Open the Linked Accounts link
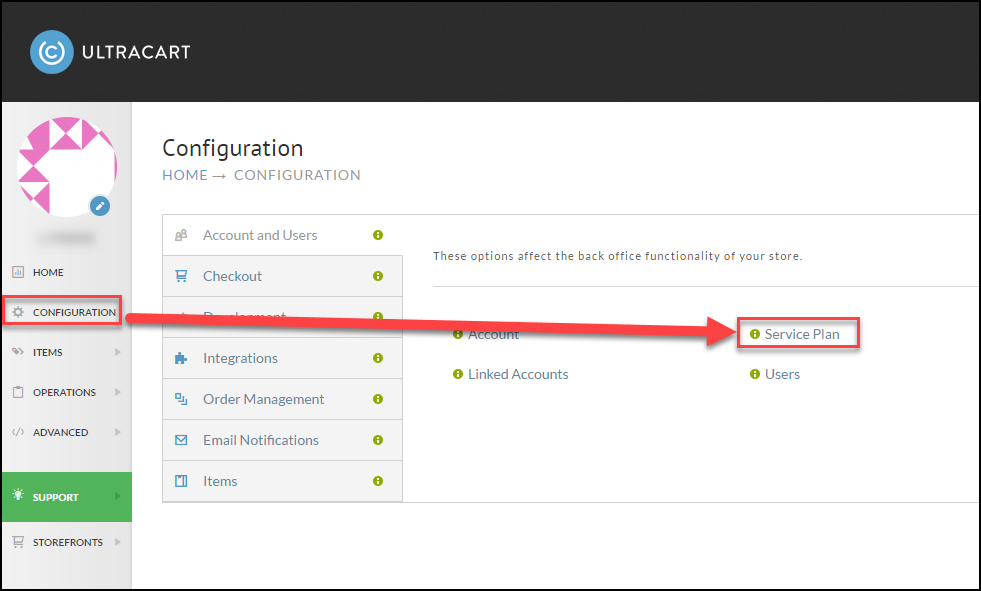 tap(518, 374)
